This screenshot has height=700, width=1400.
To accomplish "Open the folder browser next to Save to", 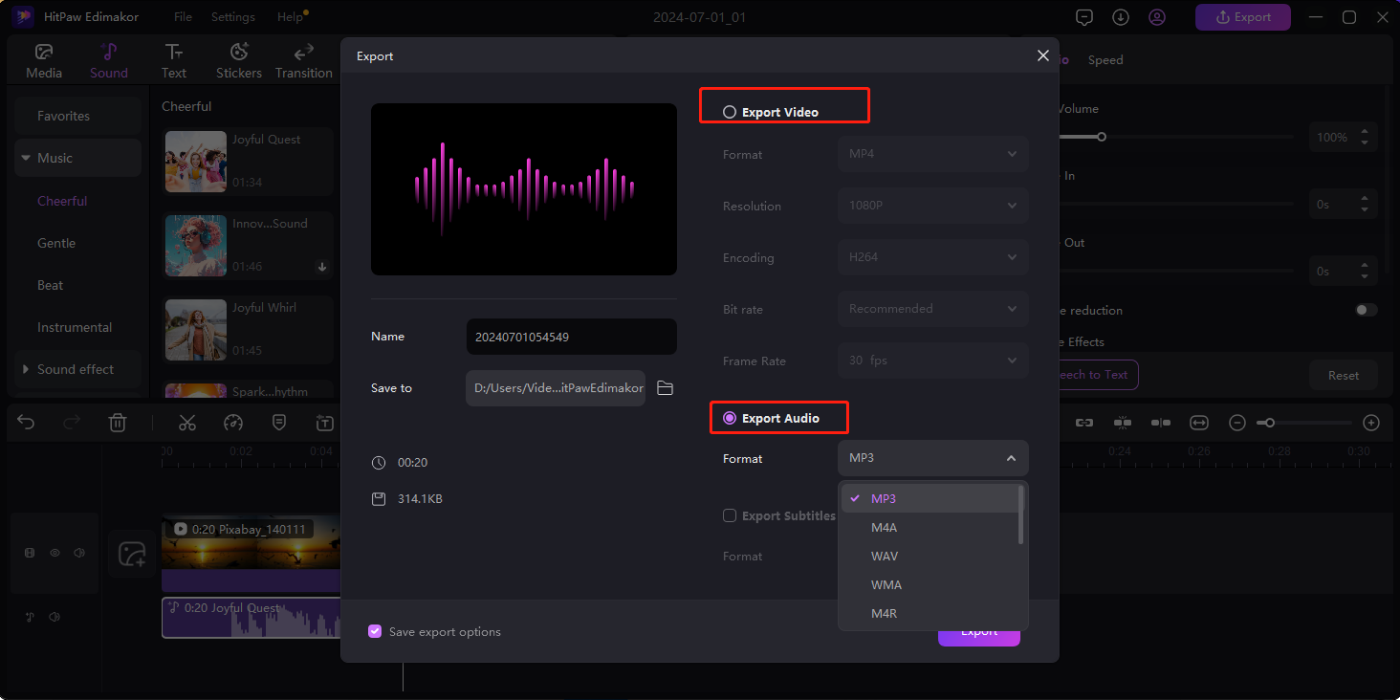I will coord(664,387).
